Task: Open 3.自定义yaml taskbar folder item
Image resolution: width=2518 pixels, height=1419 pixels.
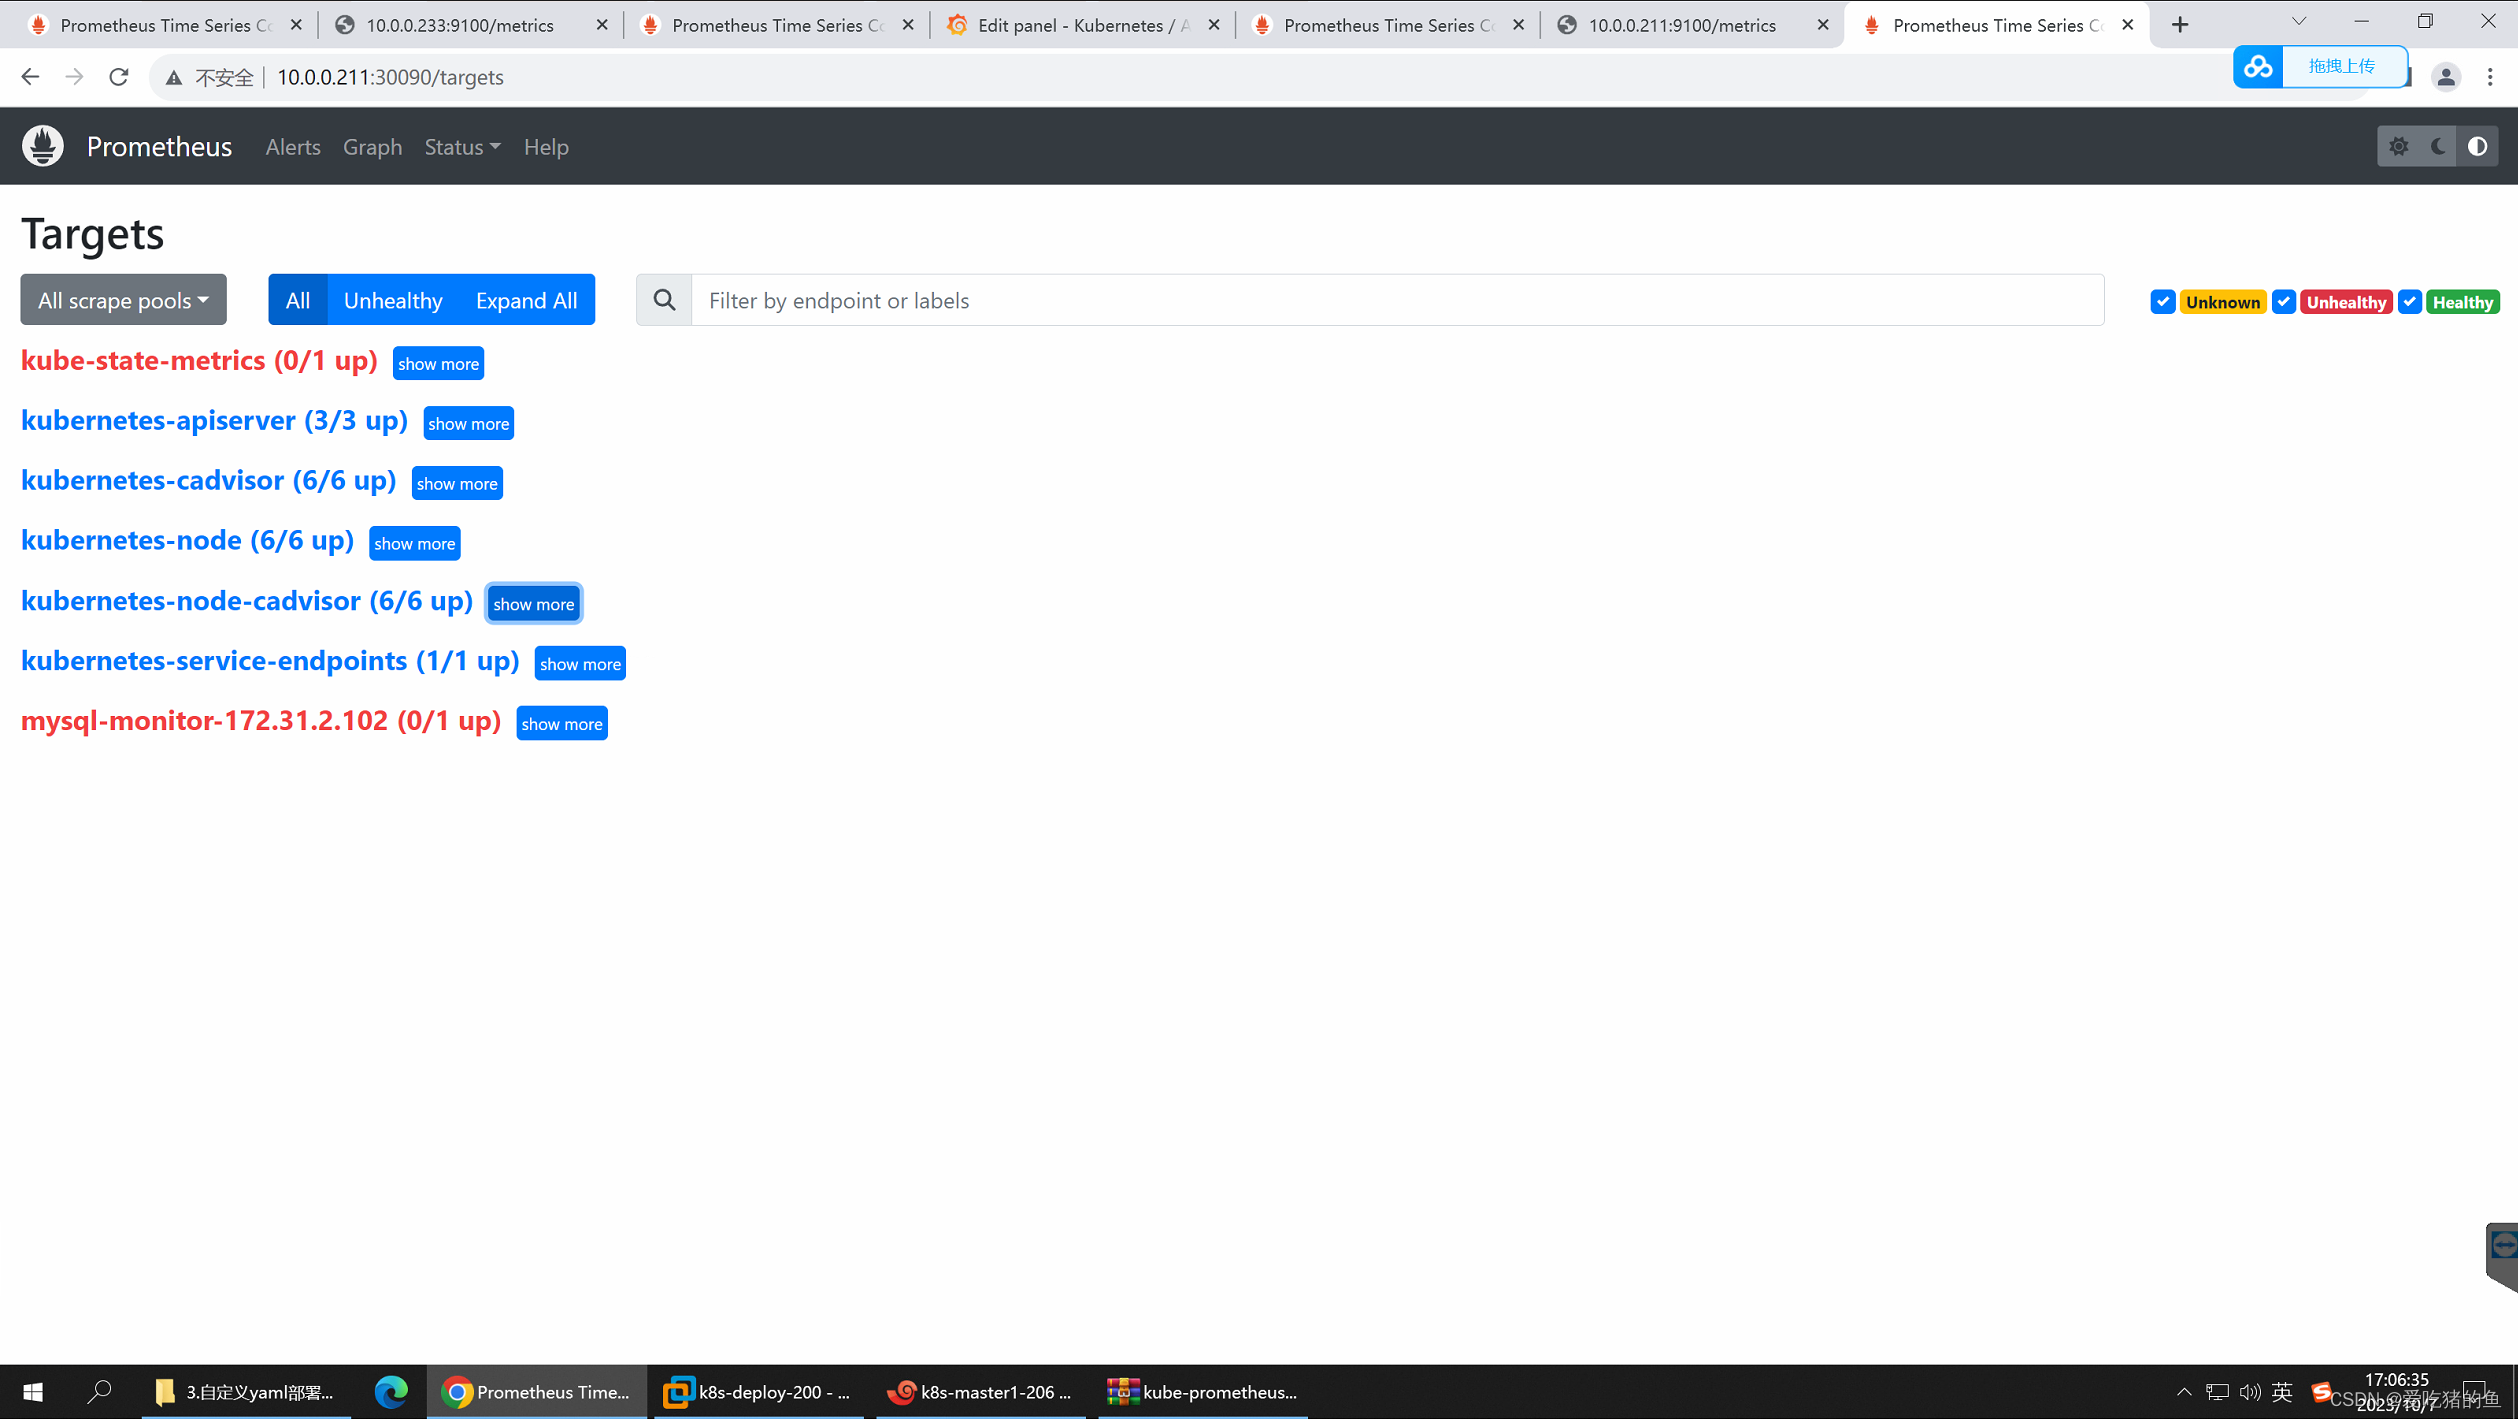Action: (x=245, y=1391)
